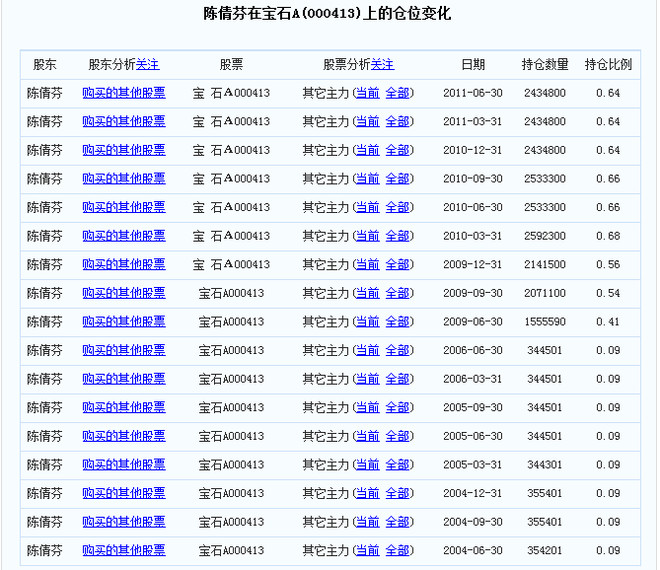Viewport: 660px width, 570px height.
Task: Open 购买的其他股票 link in 2005-03-31 row
Action: click(124, 465)
